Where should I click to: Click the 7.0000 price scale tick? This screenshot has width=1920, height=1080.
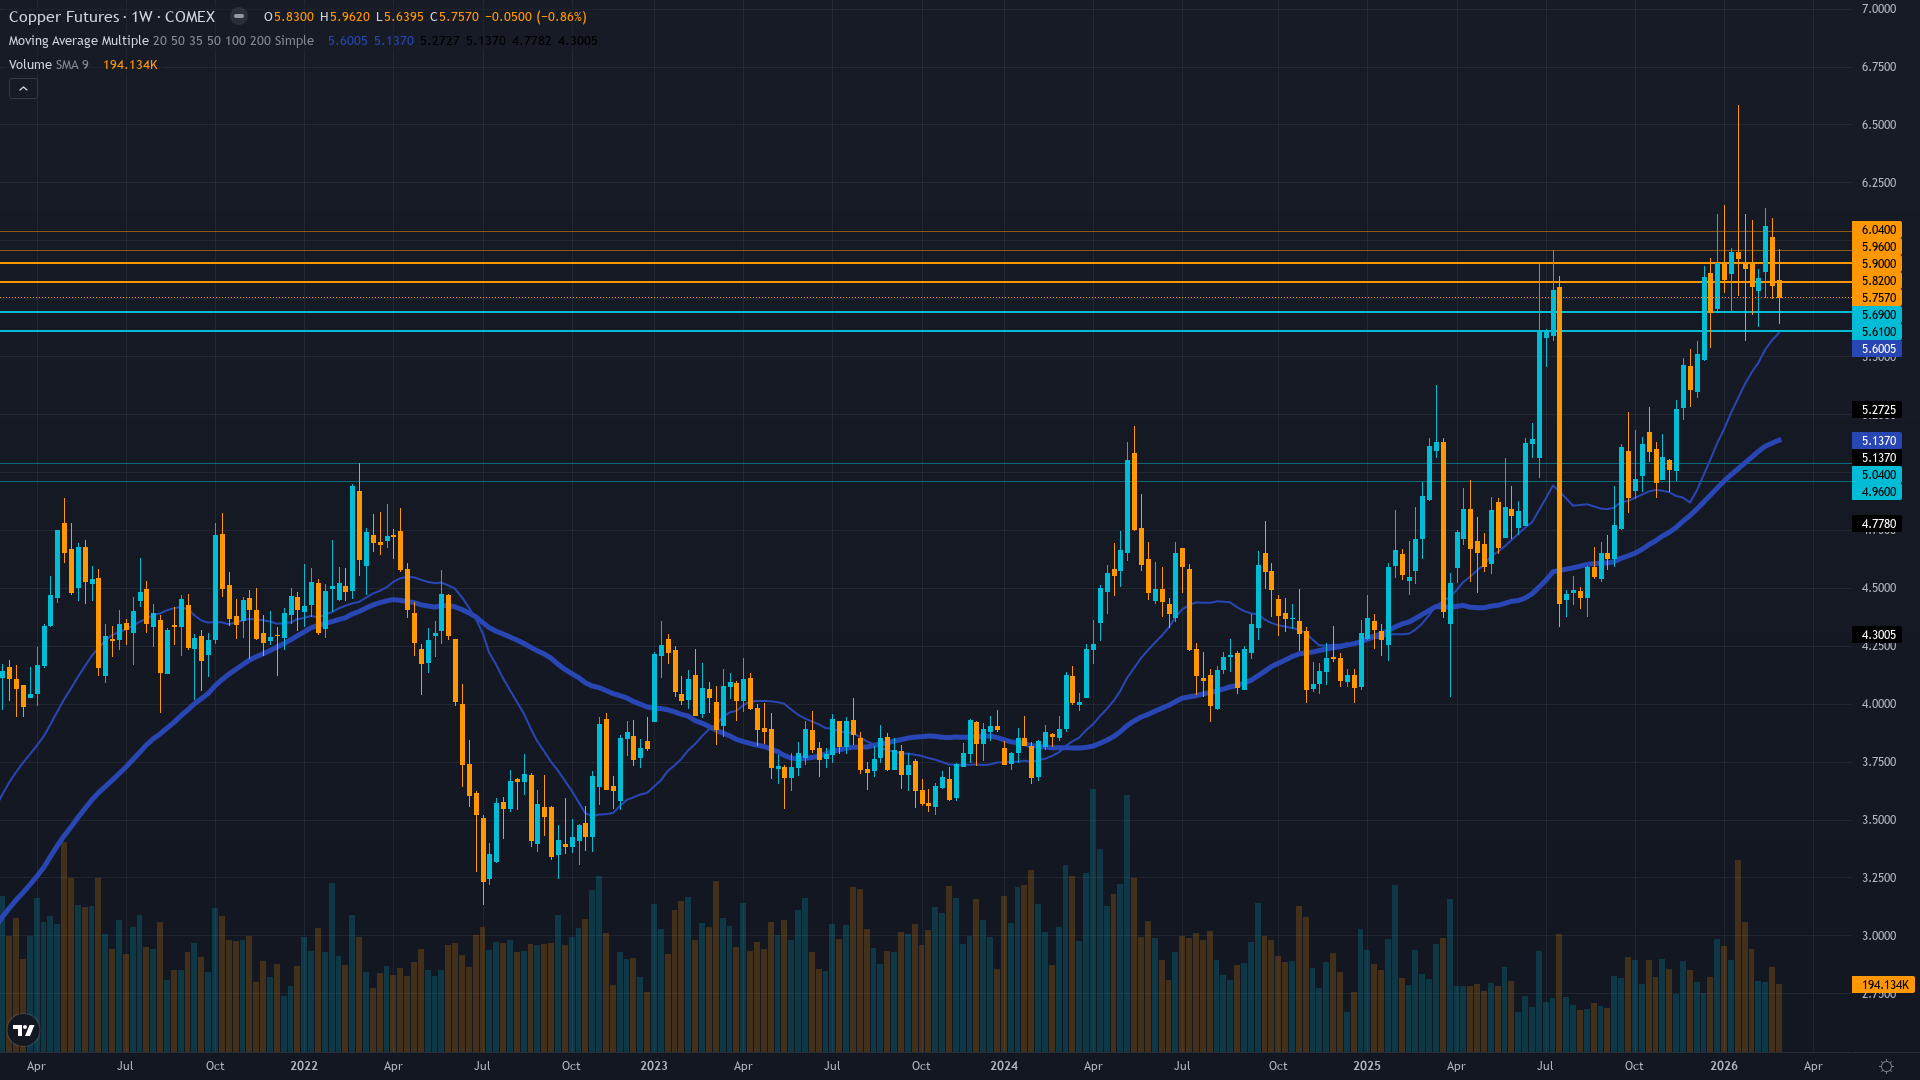click(1878, 9)
